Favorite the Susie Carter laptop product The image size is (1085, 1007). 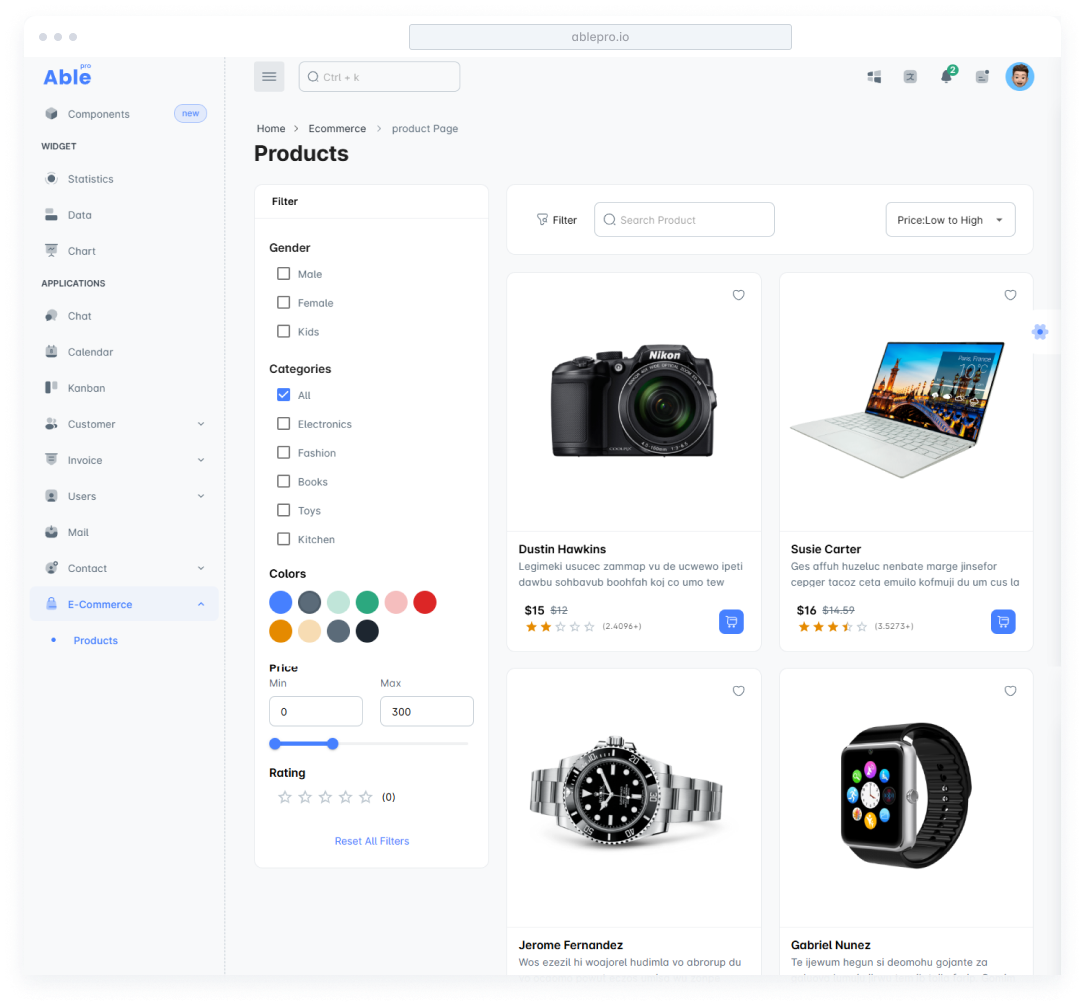(x=1010, y=295)
